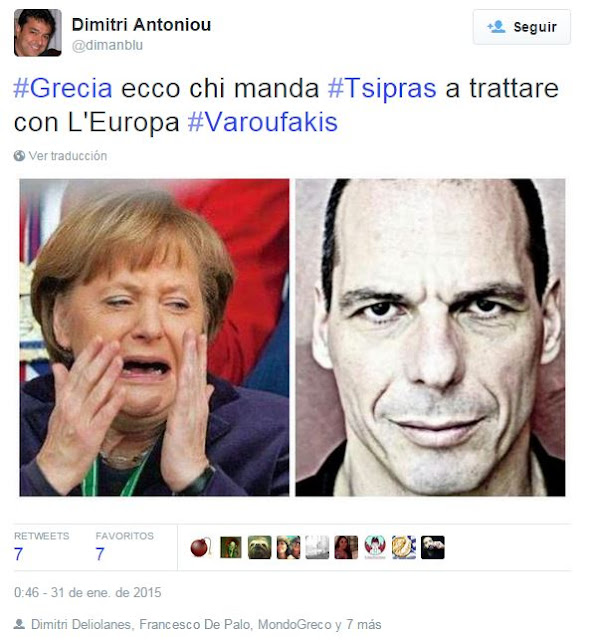
Task: Open the tweet timestamp 31 de ene. de 2015
Action: click(88, 593)
